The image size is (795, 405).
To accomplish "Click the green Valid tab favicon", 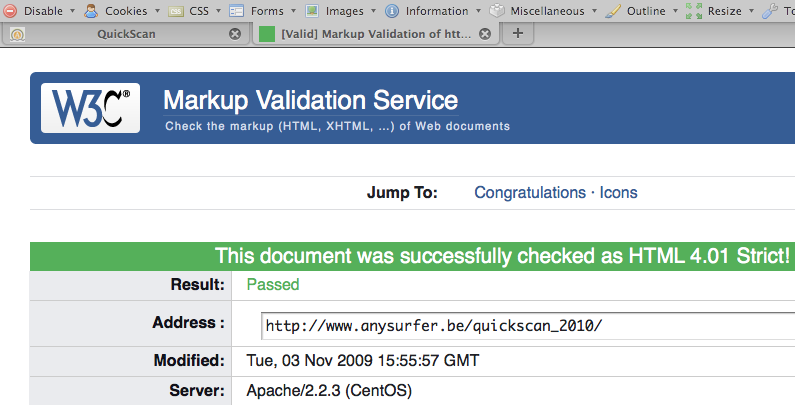I will (x=267, y=34).
